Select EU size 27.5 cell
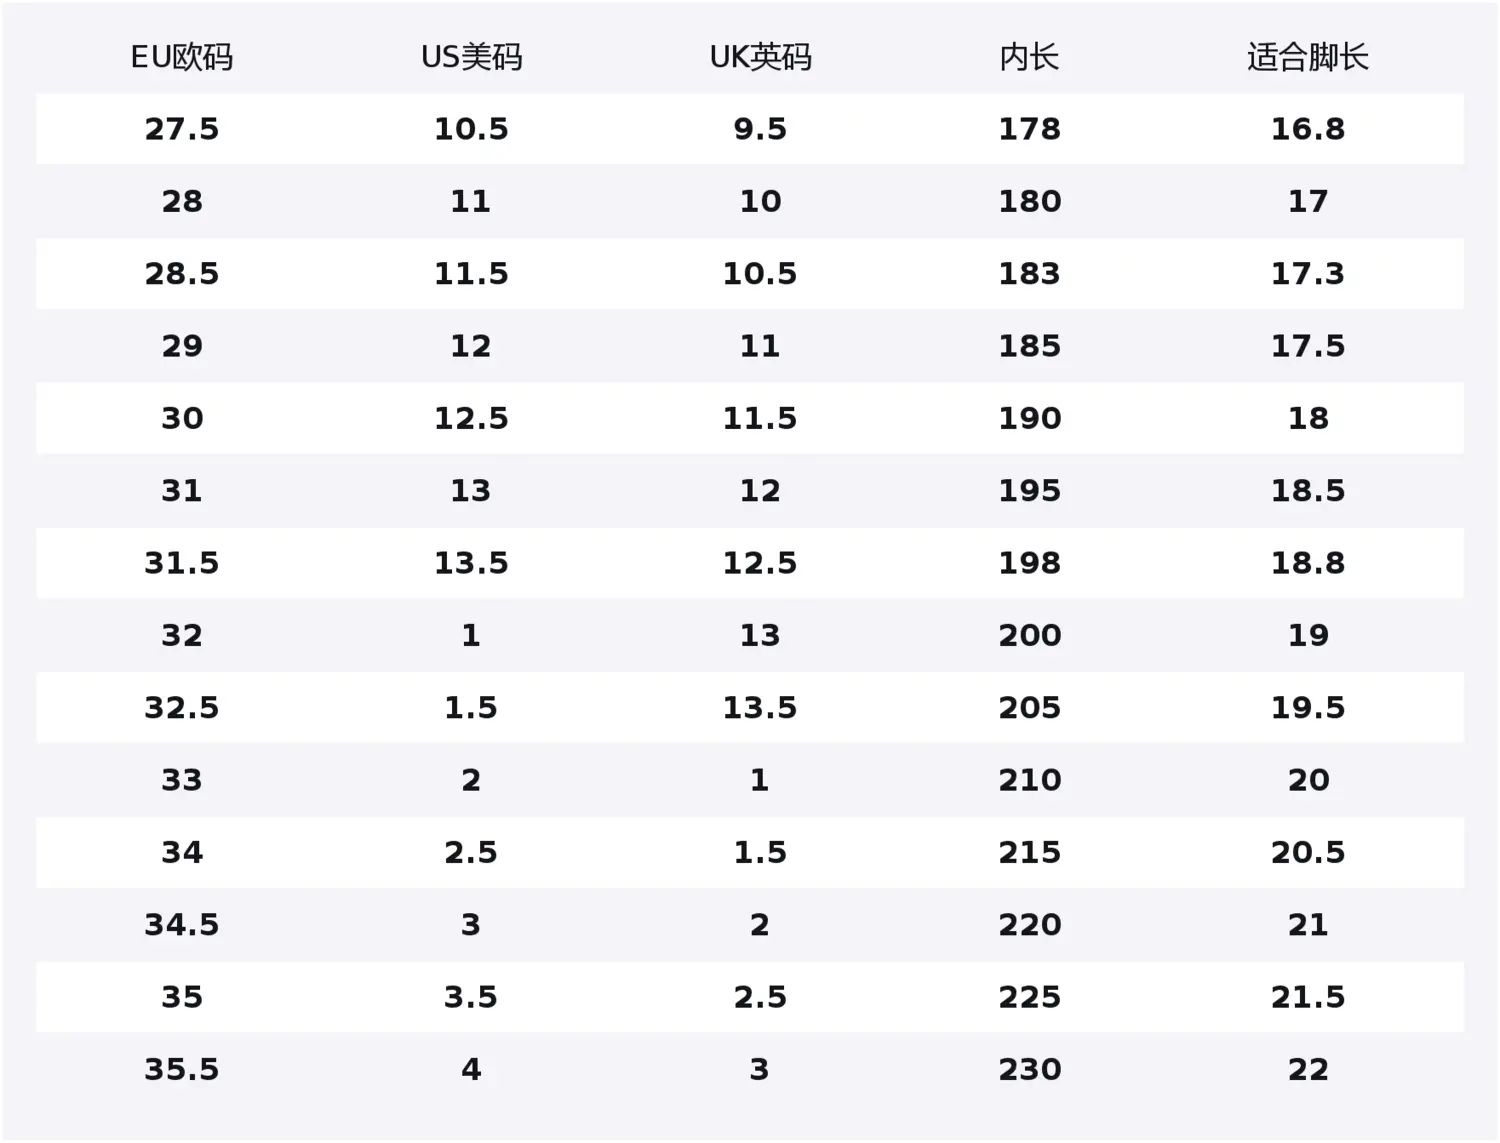This screenshot has width=1500, height=1143. pos(182,129)
